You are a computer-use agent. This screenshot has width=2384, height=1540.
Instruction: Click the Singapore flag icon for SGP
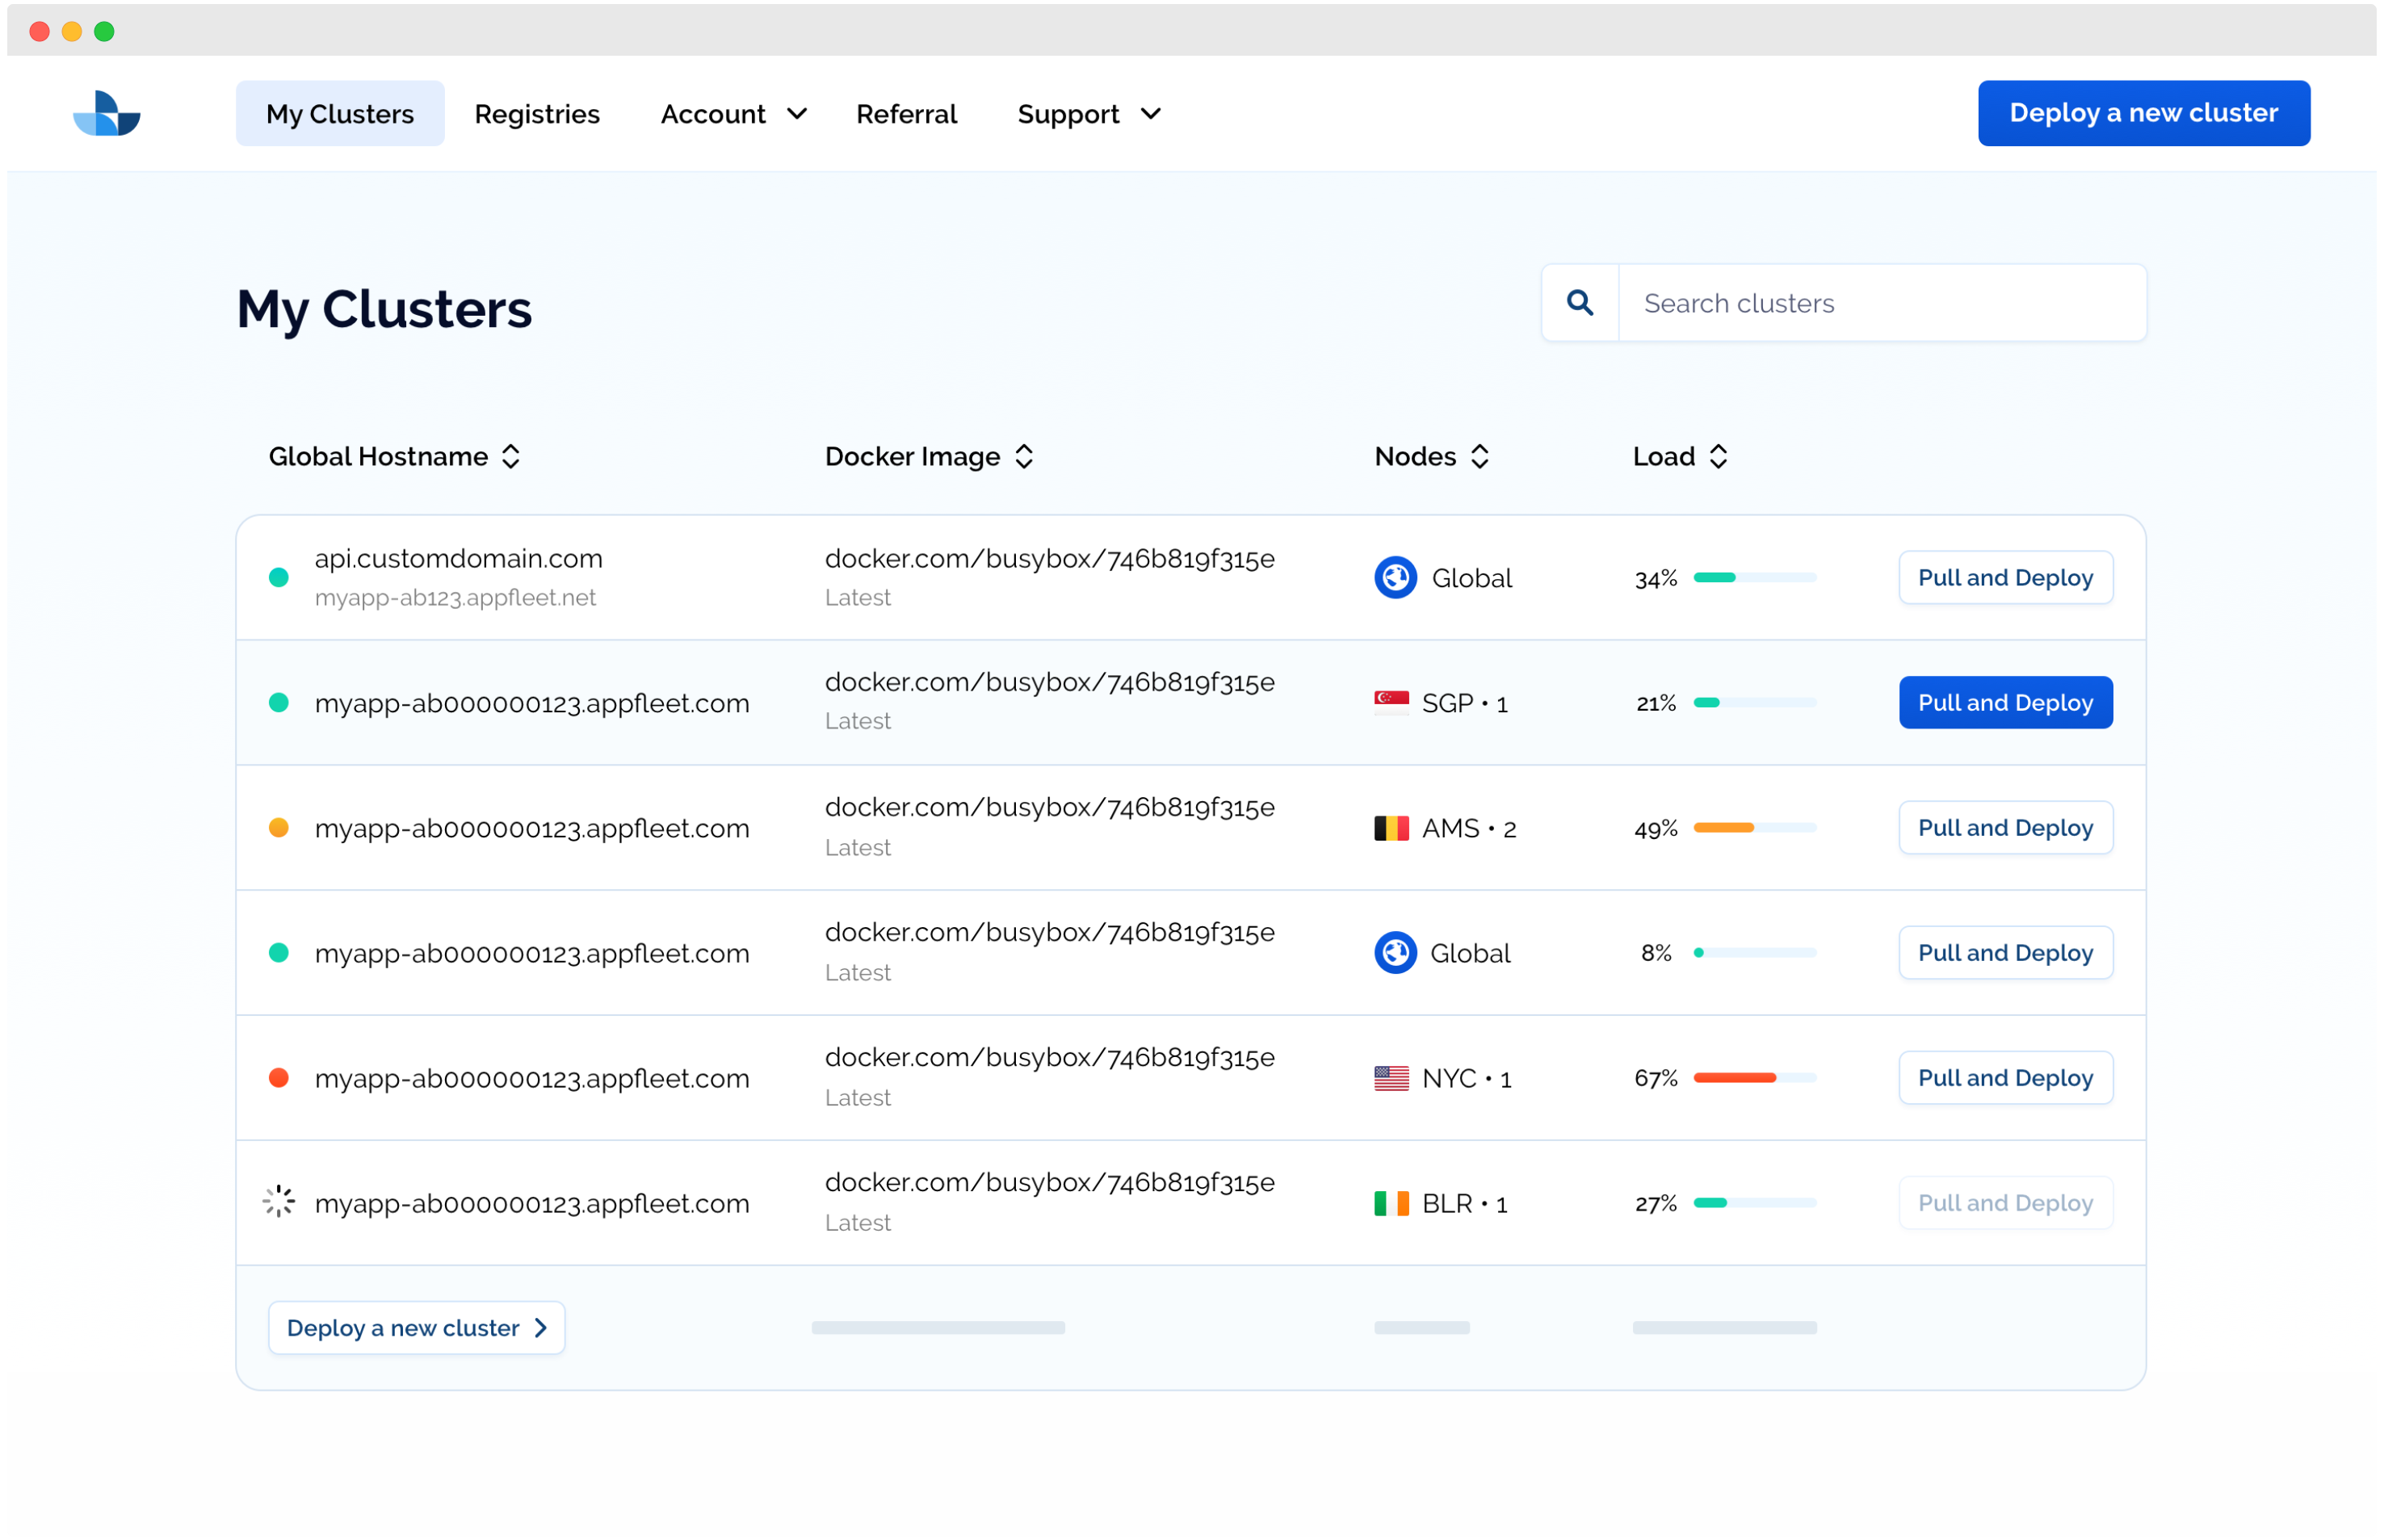(x=1391, y=702)
